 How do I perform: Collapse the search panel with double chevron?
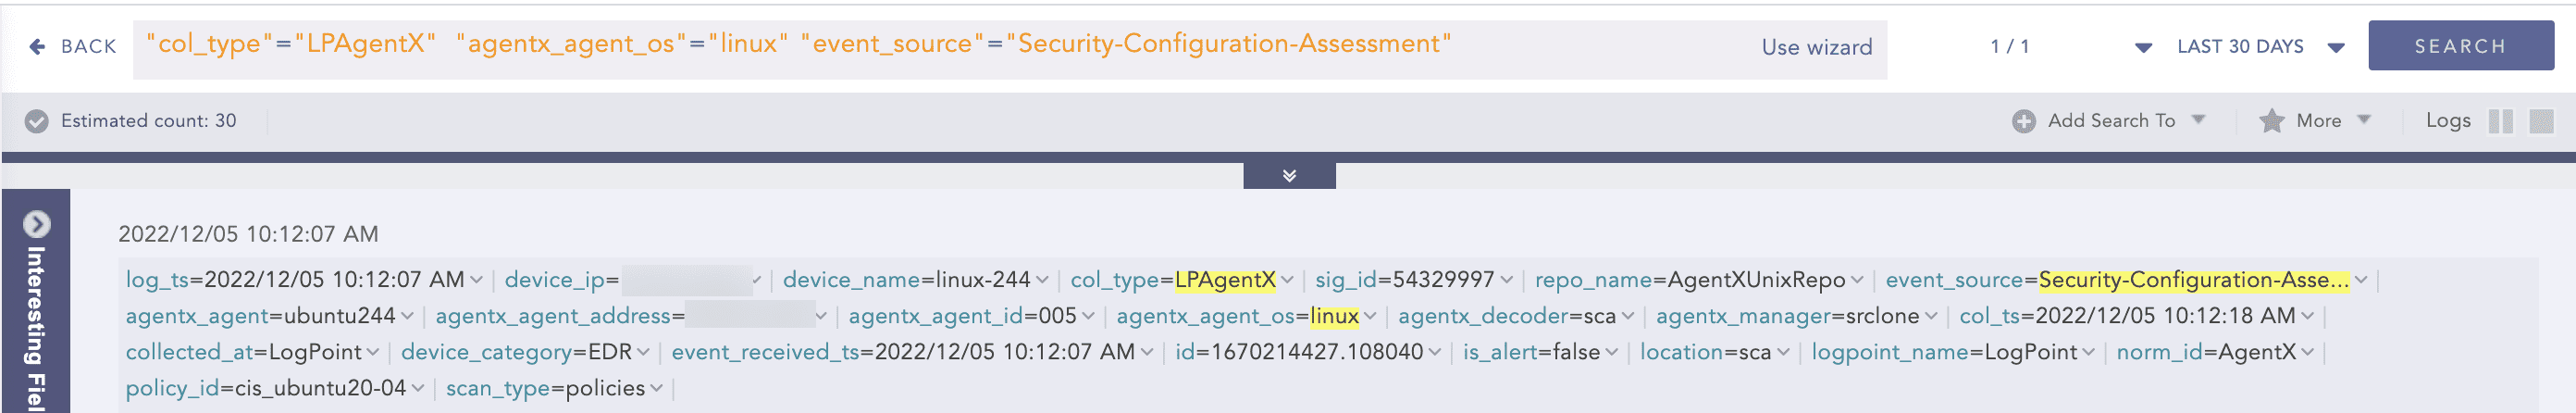pyautogui.click(x=1289, y=176)
